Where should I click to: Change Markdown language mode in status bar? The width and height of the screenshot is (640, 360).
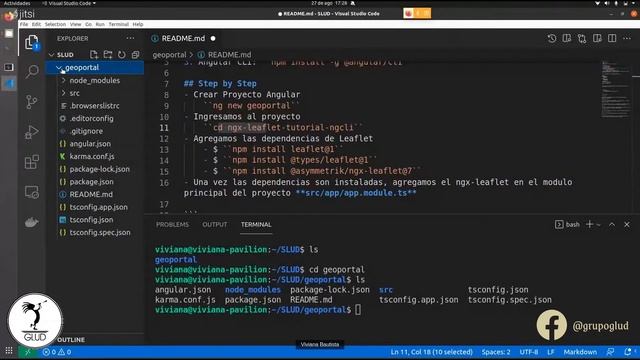point(580,352)
